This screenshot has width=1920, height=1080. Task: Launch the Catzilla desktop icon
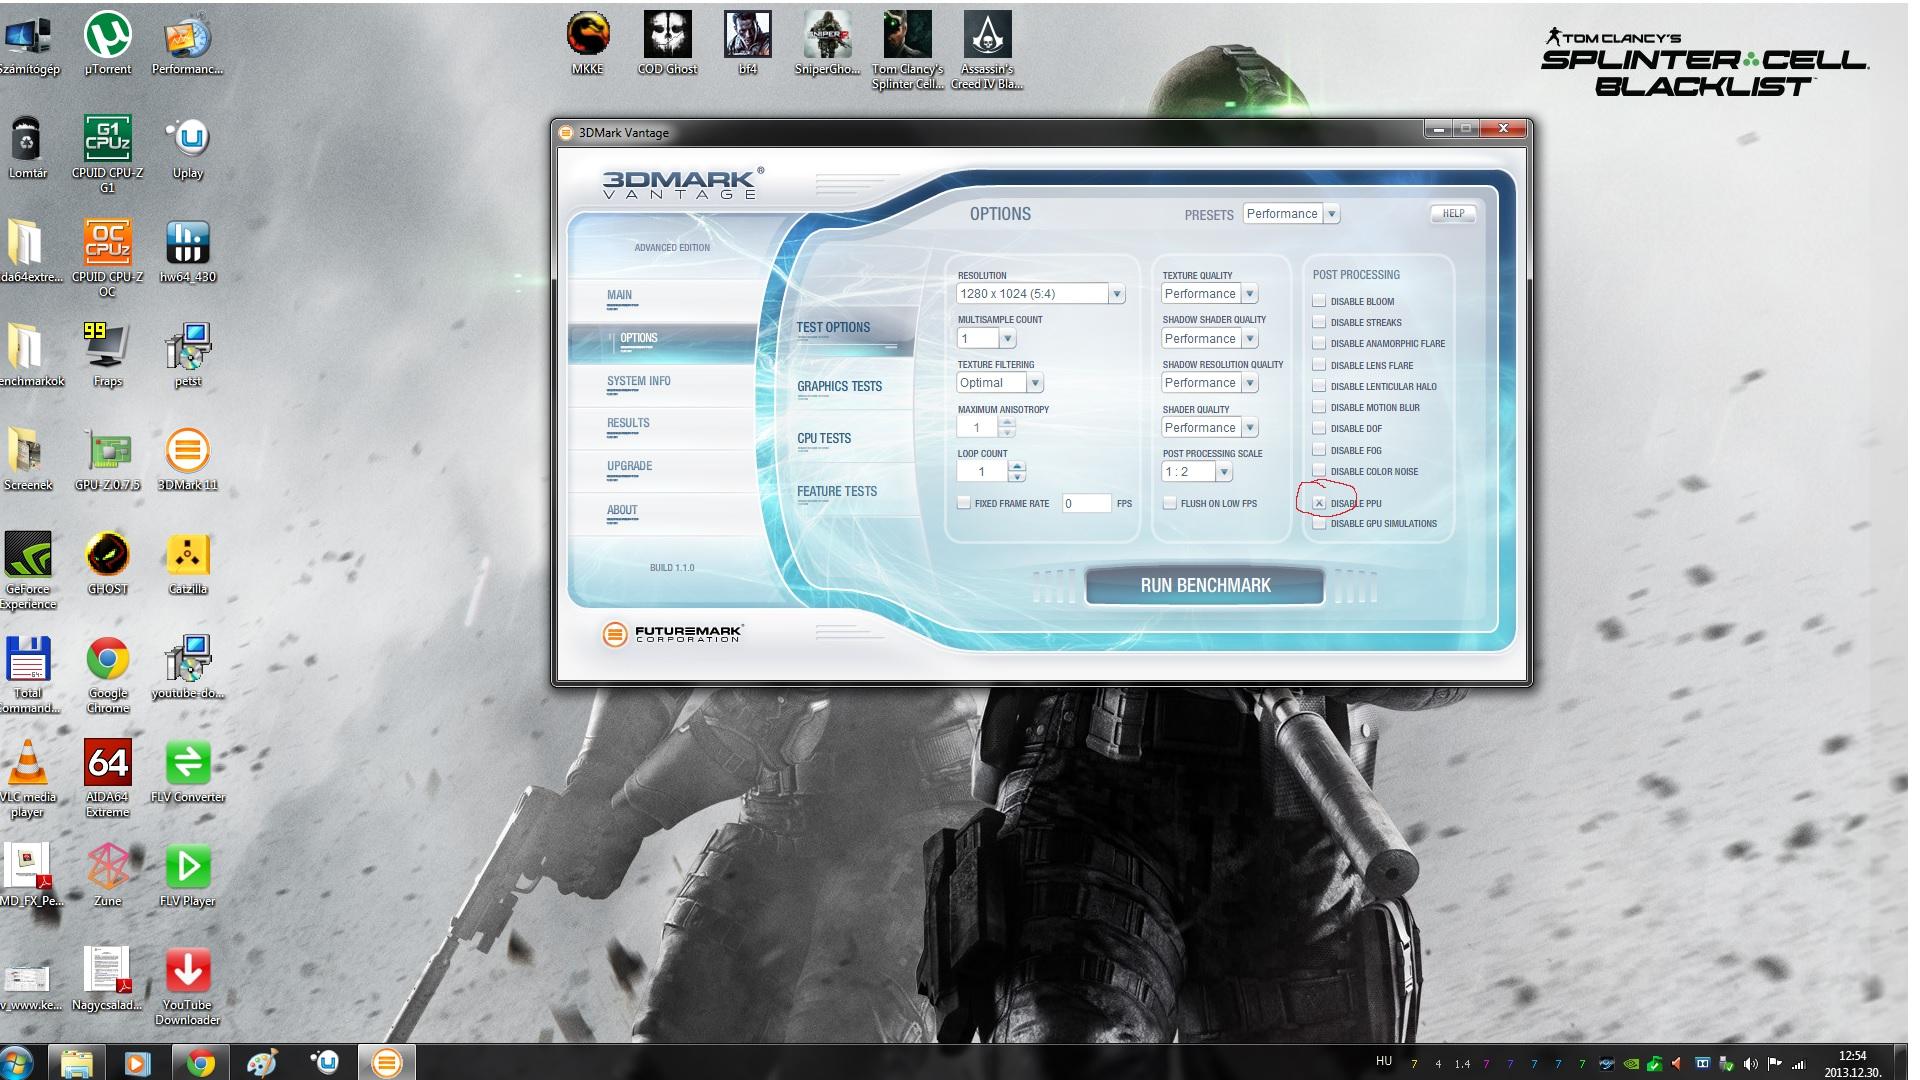pyautogui.click(x=188, y=564)
